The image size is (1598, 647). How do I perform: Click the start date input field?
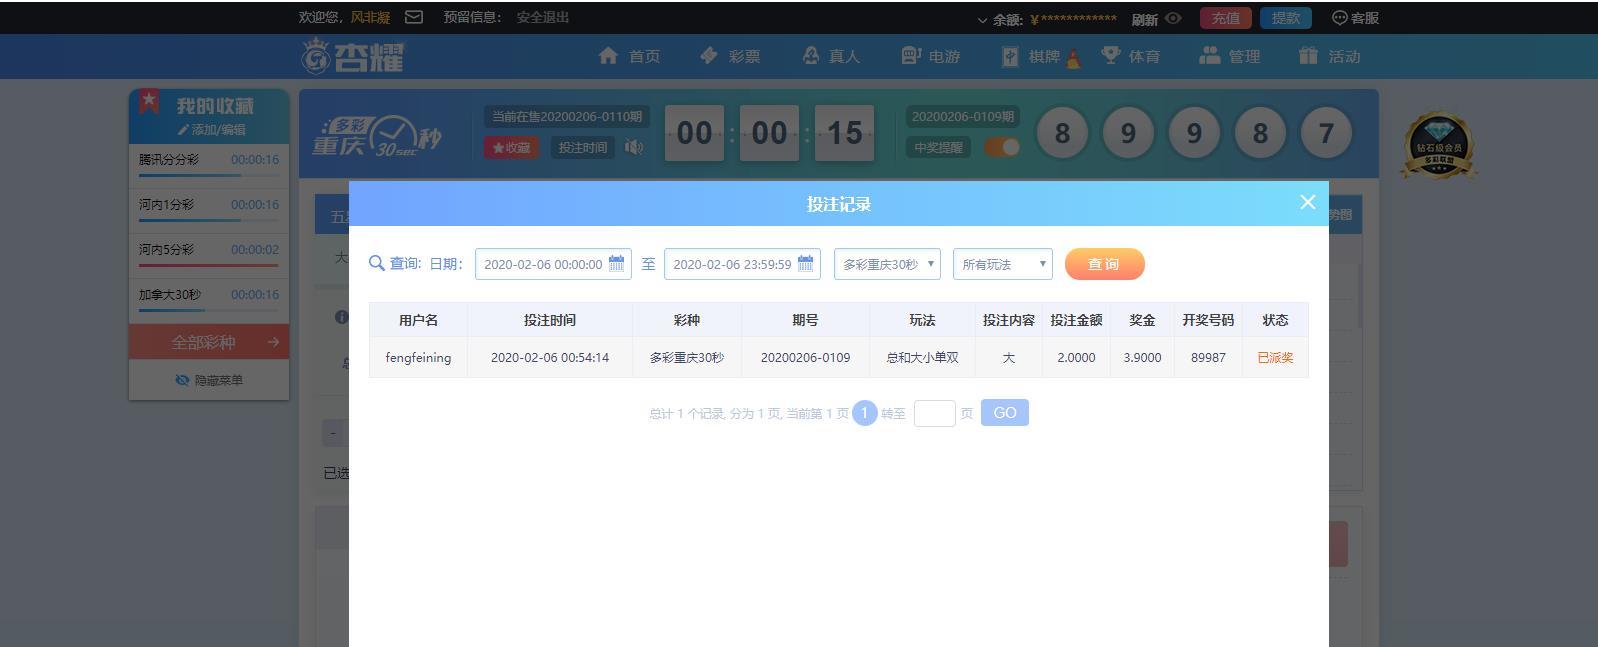553,264
